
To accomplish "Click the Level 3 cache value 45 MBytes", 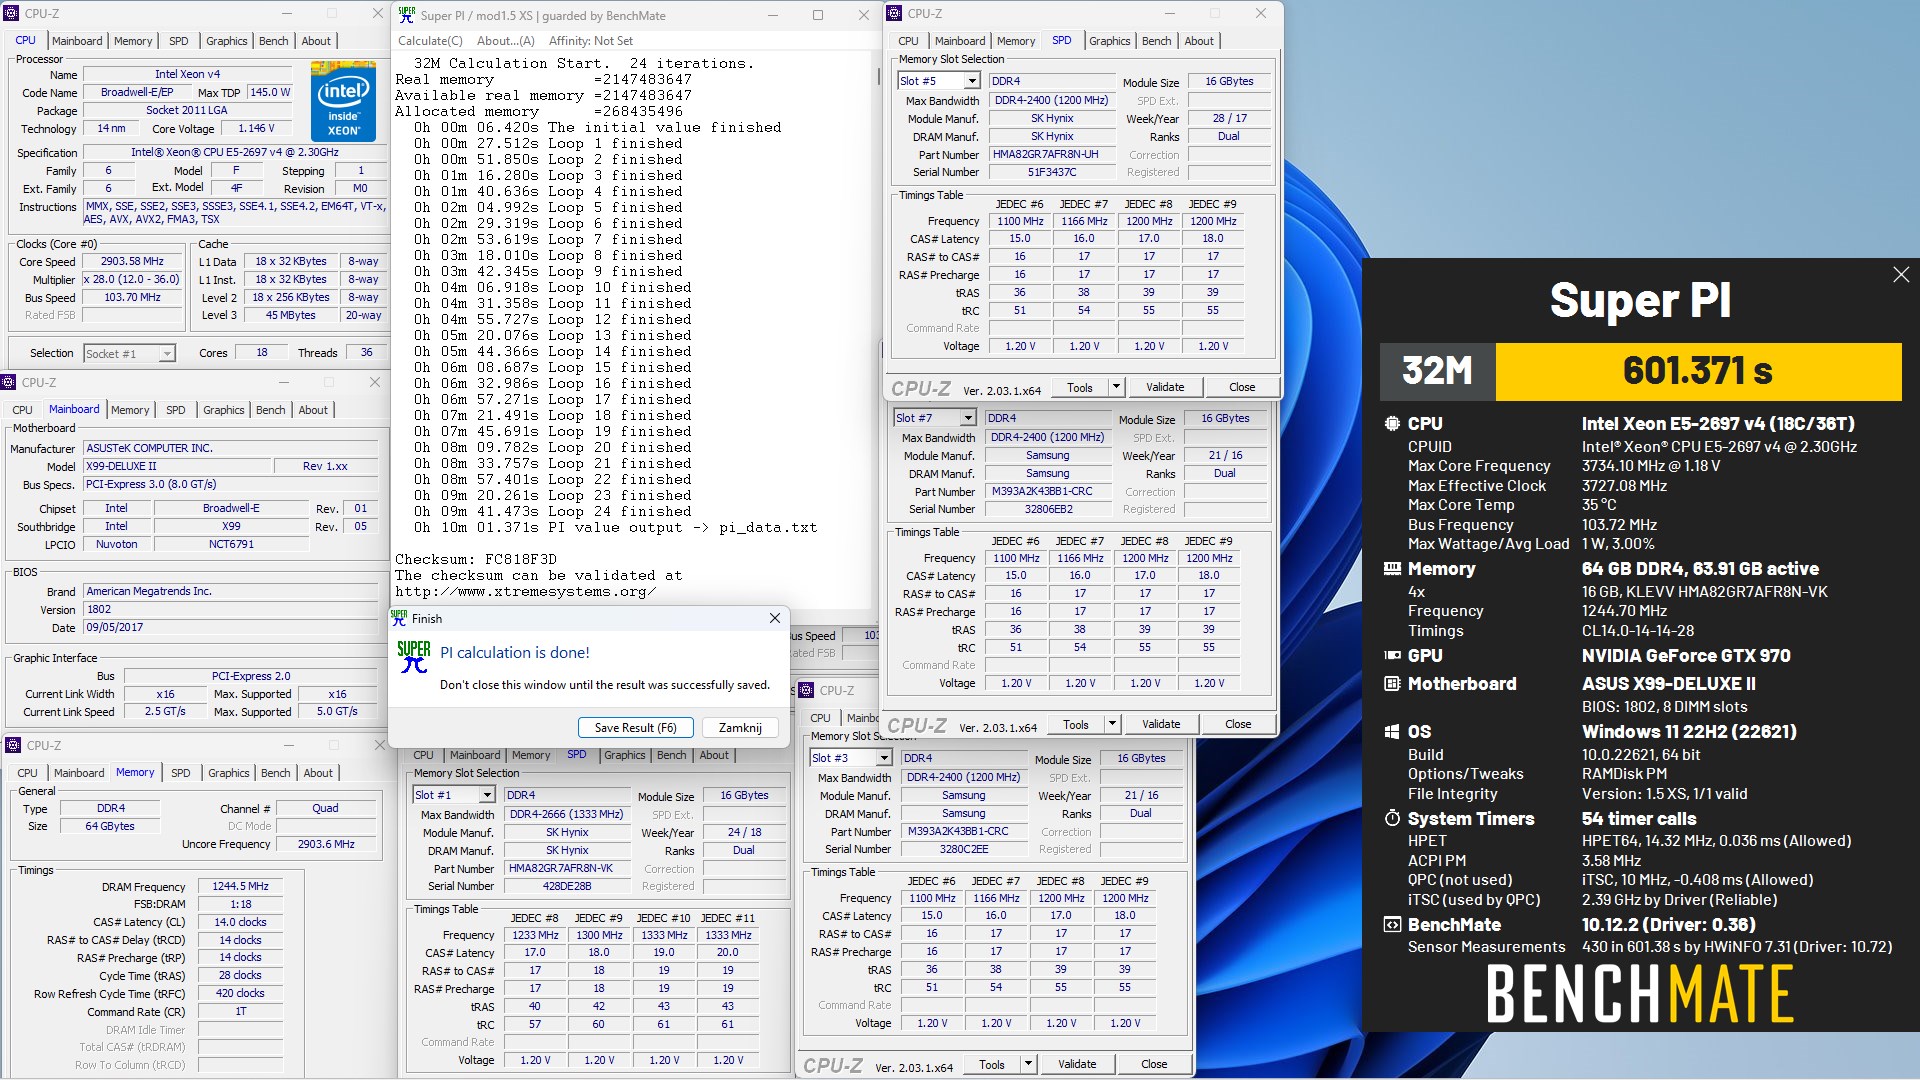I will (291, 315).
